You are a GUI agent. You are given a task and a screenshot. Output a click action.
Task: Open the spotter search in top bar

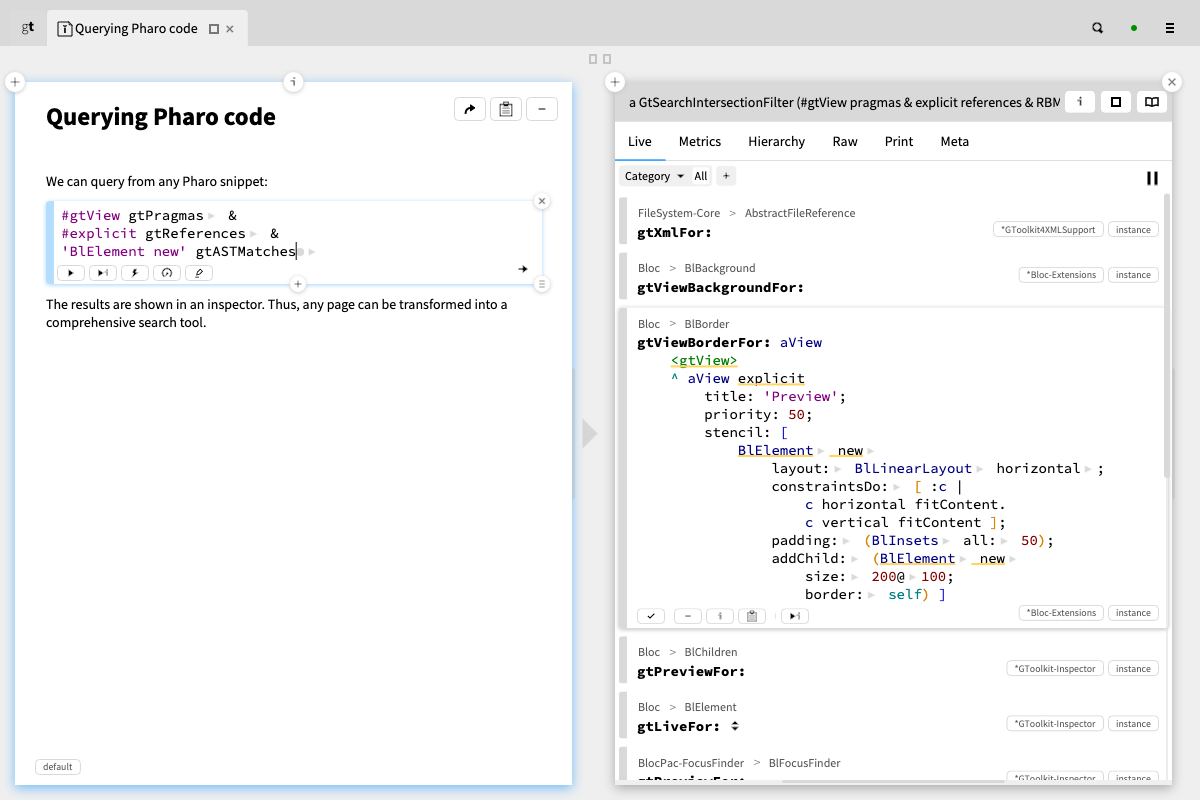pyautogui.click(x=1097, y=28)
